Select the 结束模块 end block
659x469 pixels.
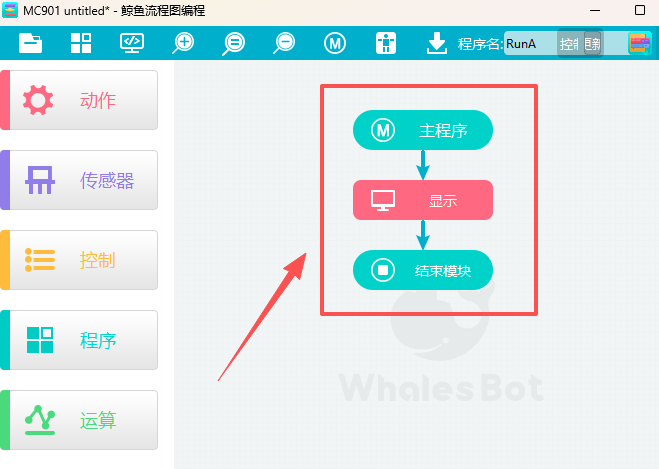(423, 270)
